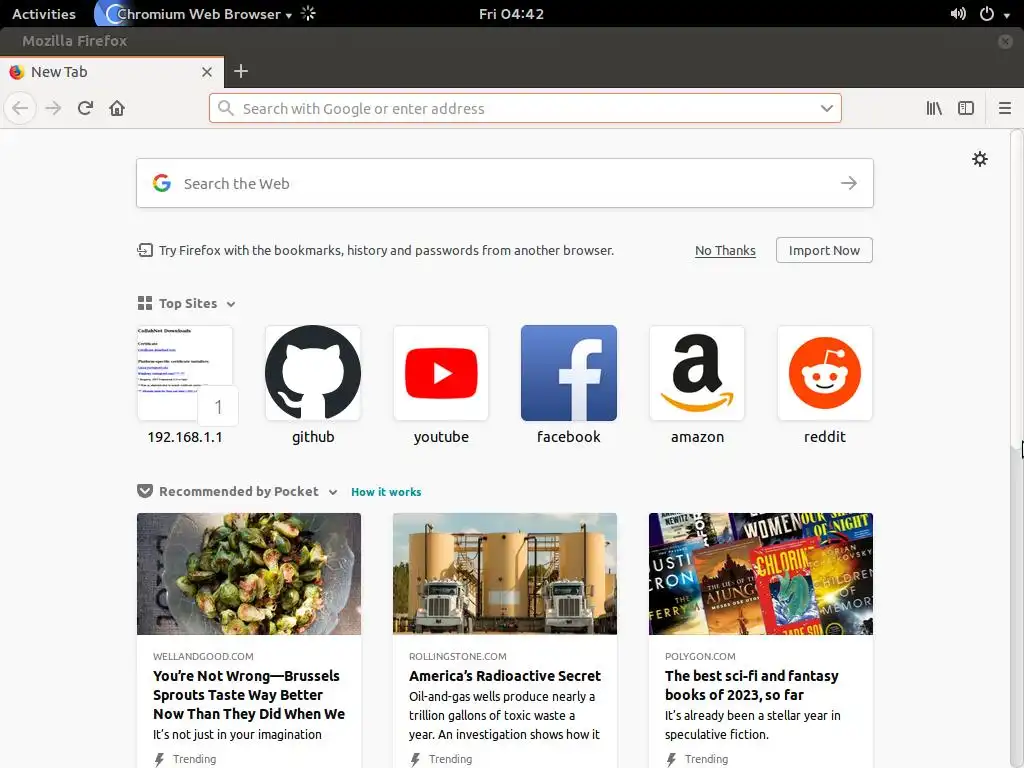Open the sci-fi book covers image

coord(761,573)
